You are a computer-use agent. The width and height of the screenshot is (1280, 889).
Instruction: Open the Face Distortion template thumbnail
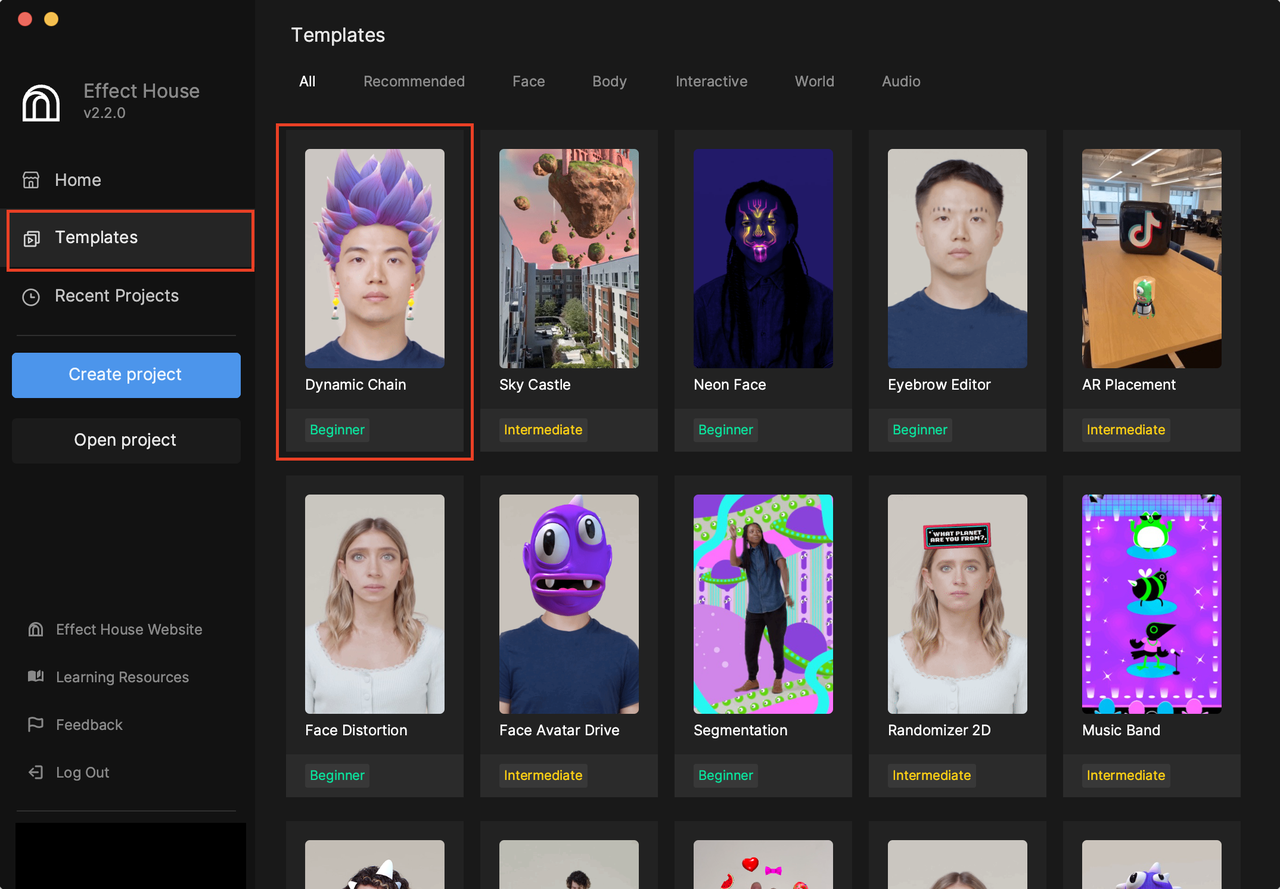[375, 604]
